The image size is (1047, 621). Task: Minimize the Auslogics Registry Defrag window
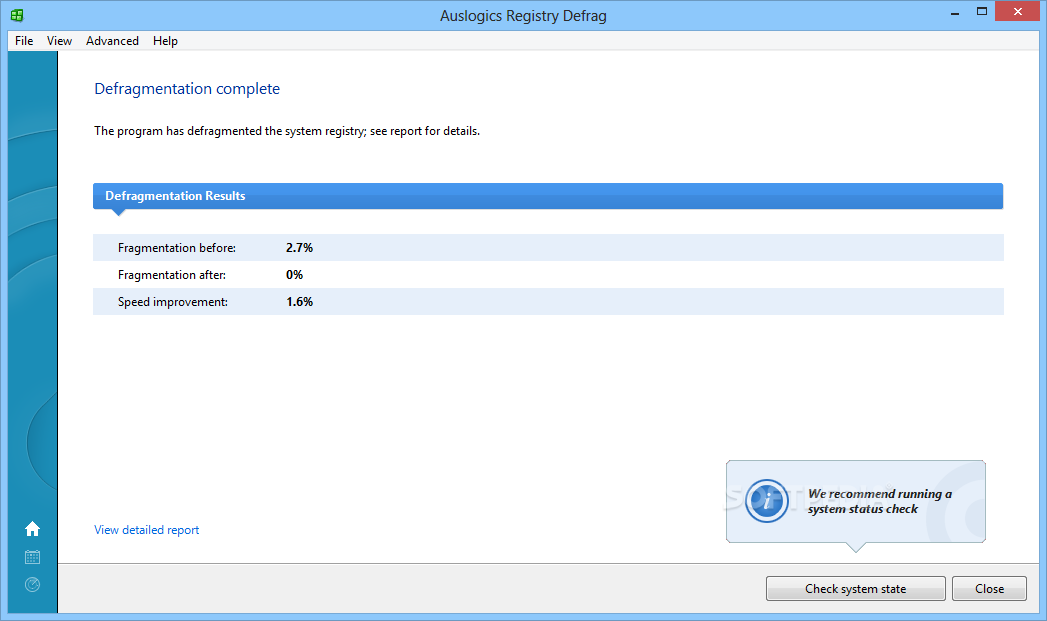coord(955,12)
